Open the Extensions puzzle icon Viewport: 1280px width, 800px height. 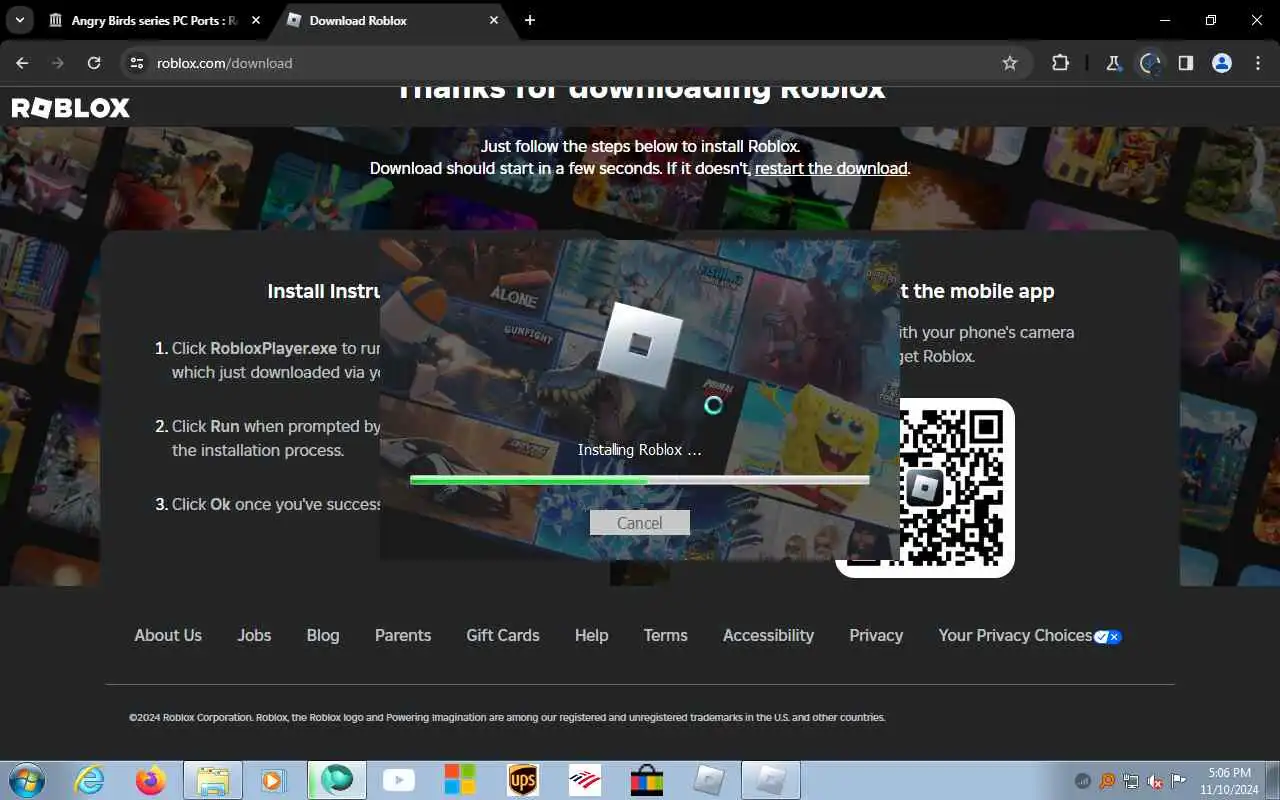[x=1060, y=63]
